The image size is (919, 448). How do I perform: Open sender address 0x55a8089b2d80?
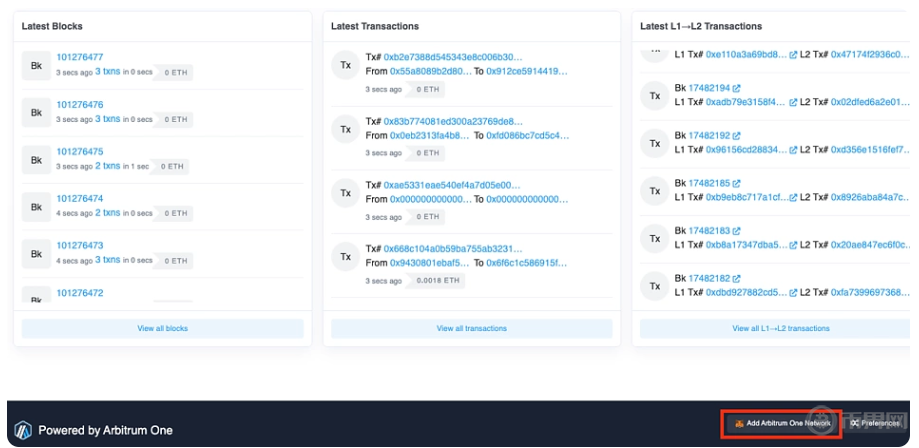pos(430,71)
